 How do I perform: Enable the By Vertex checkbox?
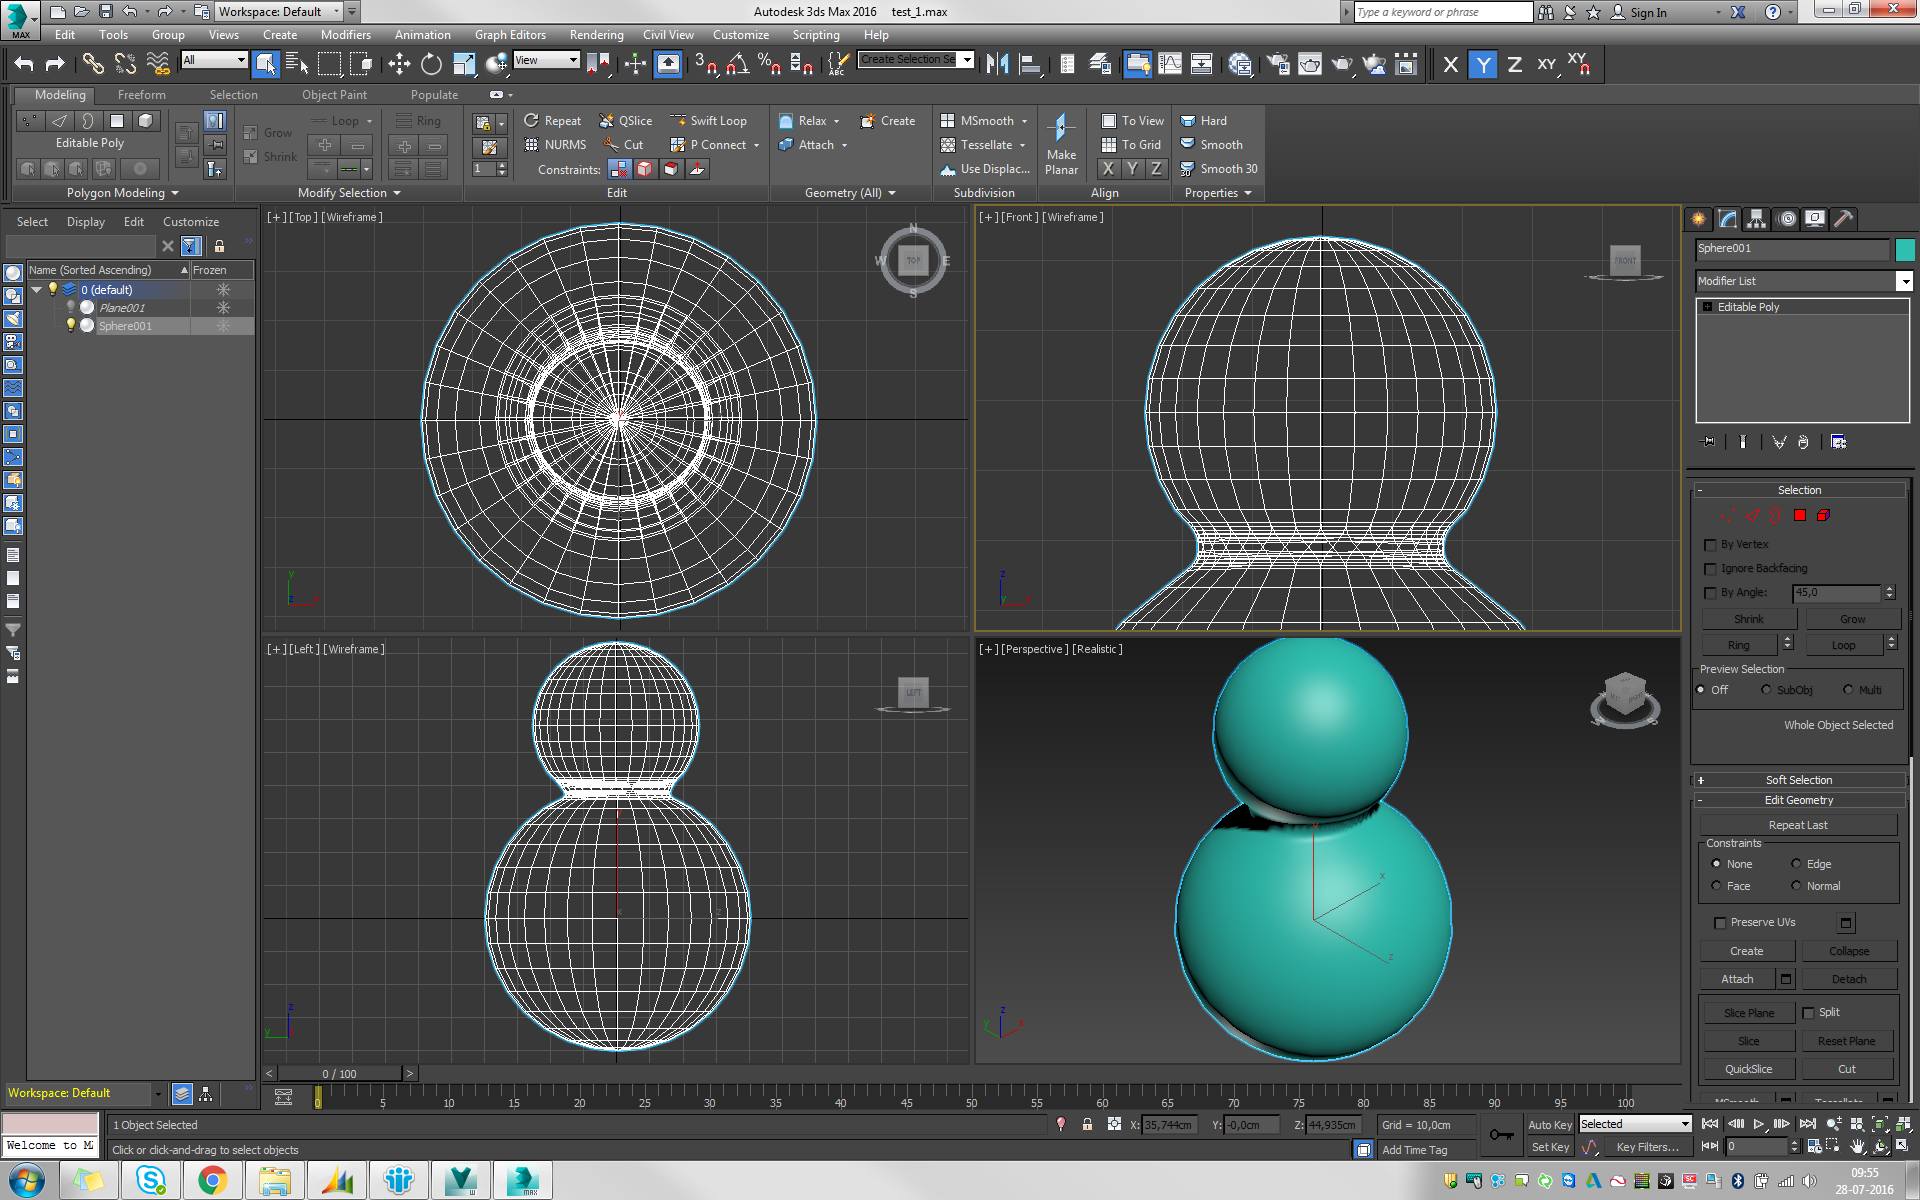pos(1710,545)
